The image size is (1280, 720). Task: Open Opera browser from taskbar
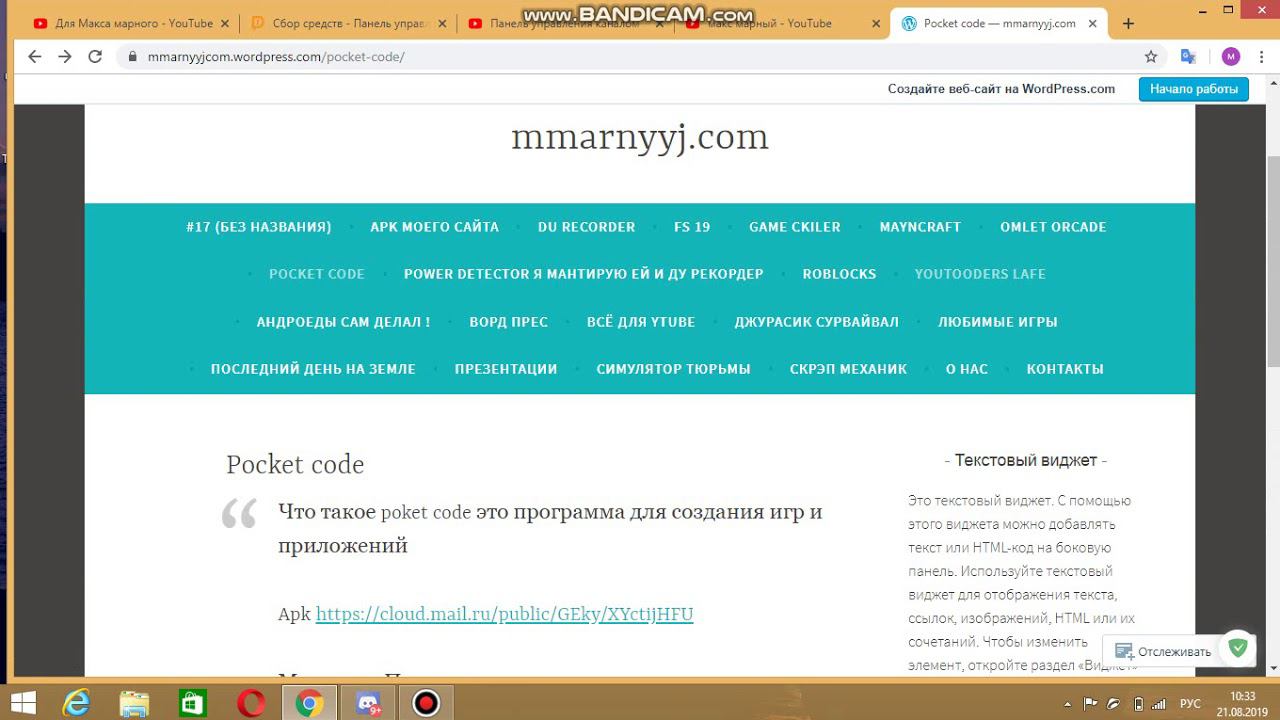(251, 703)
